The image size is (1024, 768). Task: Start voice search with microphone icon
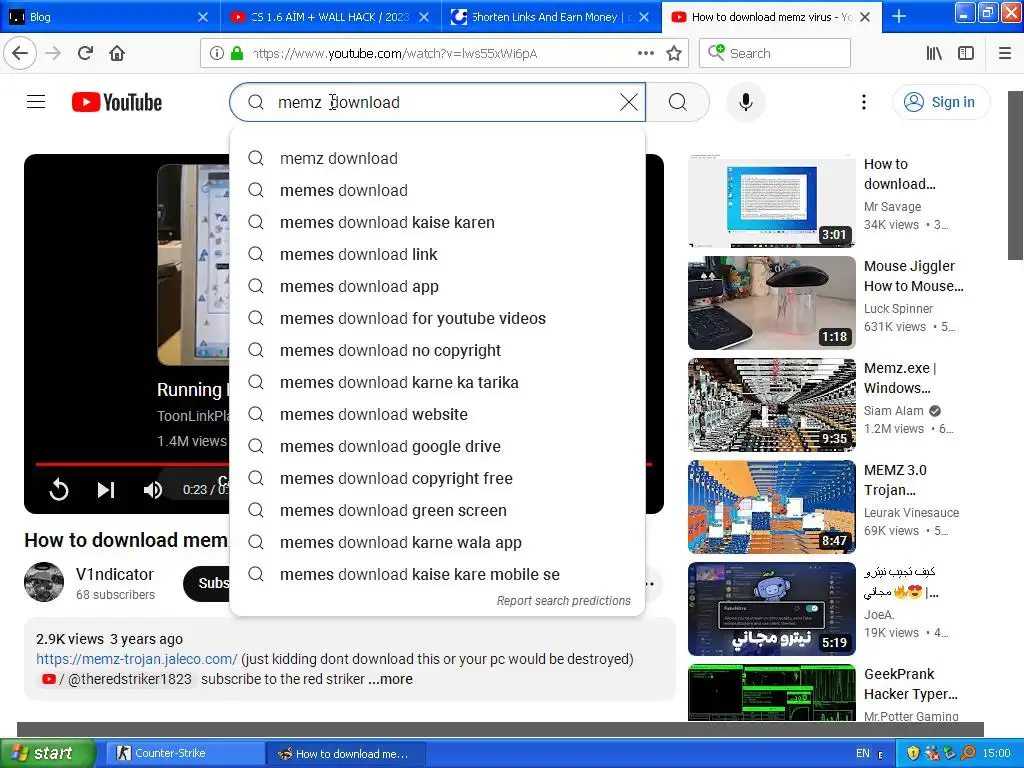coord(745,102)
